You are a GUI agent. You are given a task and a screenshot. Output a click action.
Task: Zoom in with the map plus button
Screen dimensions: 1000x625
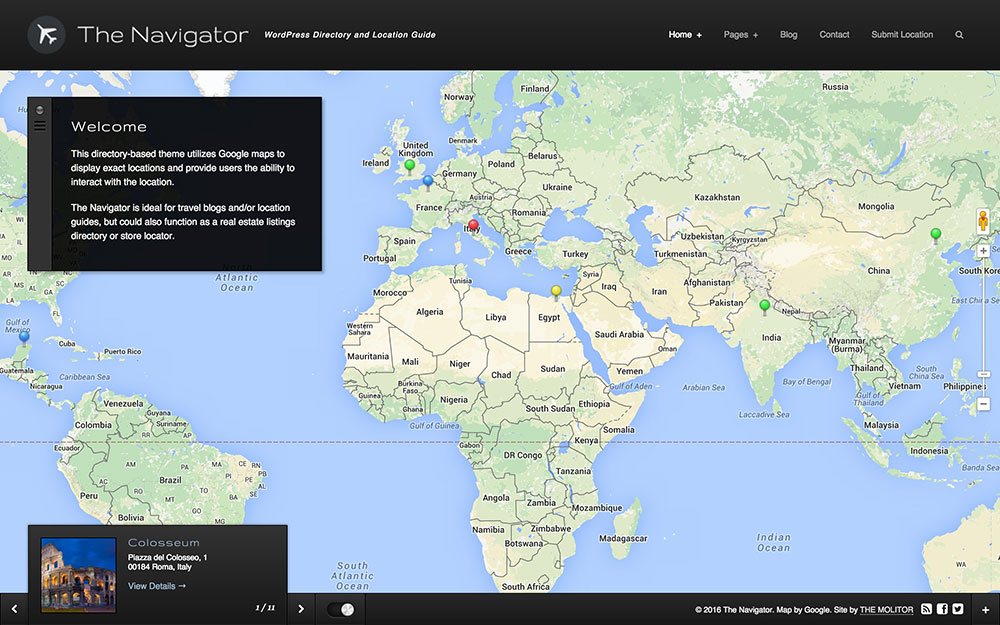983,251
